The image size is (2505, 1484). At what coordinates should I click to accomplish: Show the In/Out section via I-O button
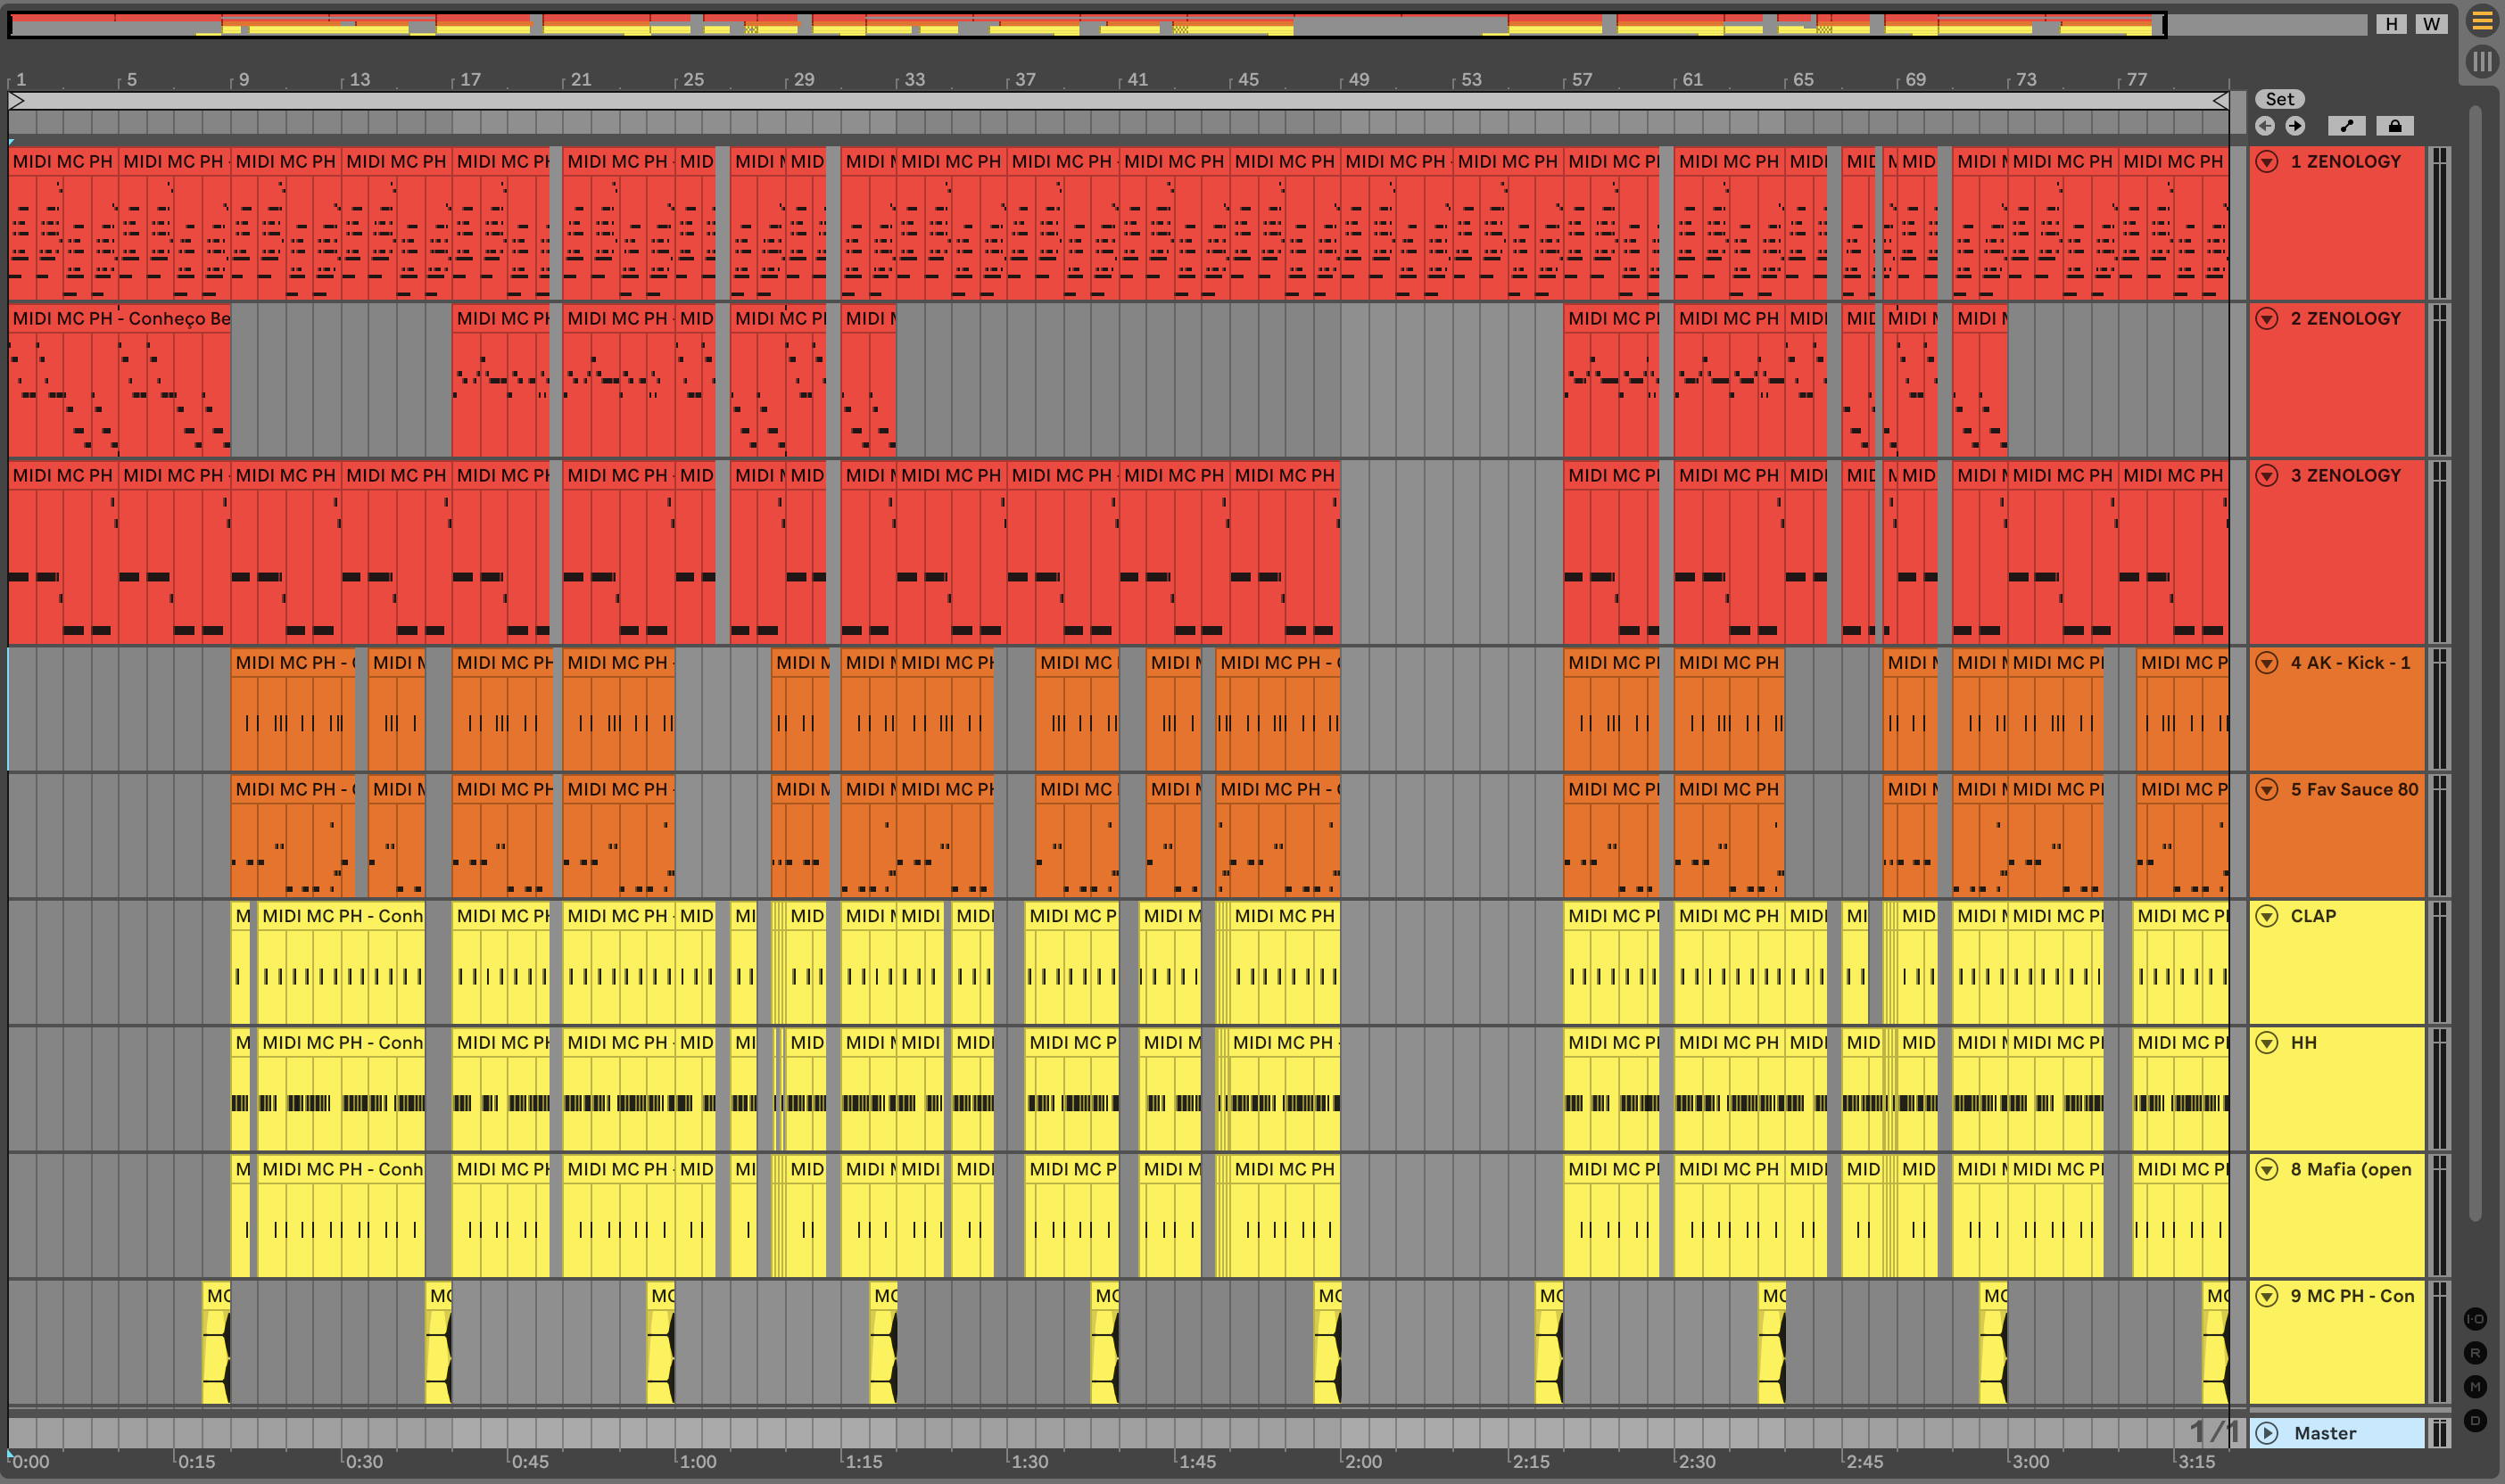[x=2475, y=1319]
